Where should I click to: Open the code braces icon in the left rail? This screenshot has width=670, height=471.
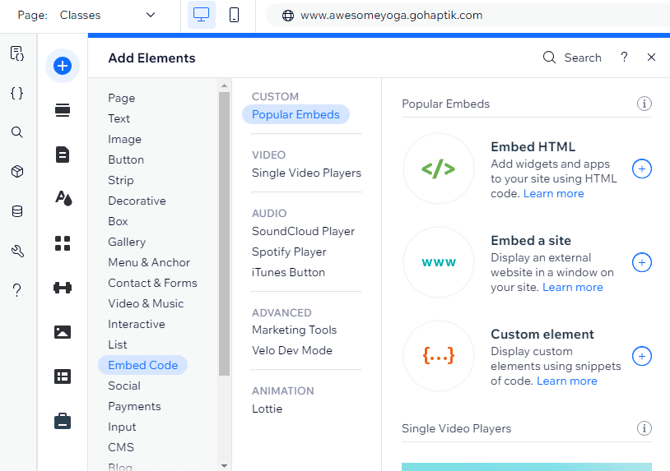17,93
